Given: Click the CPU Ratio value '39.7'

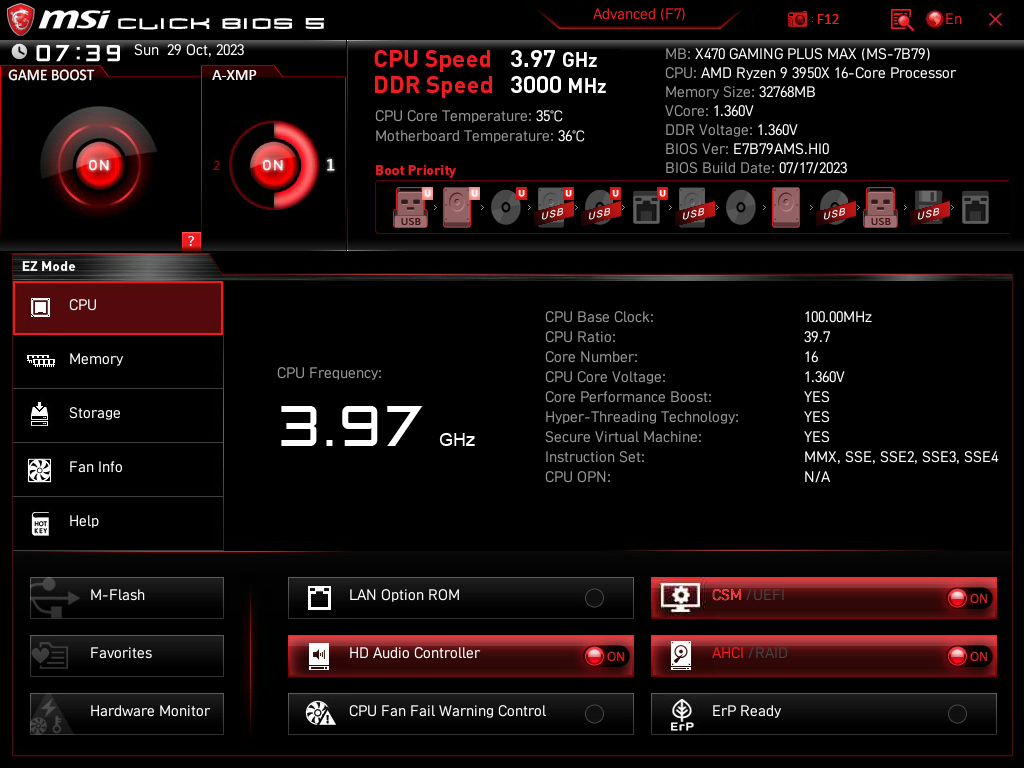Looking at the screenshot, I should coord(817,337).
